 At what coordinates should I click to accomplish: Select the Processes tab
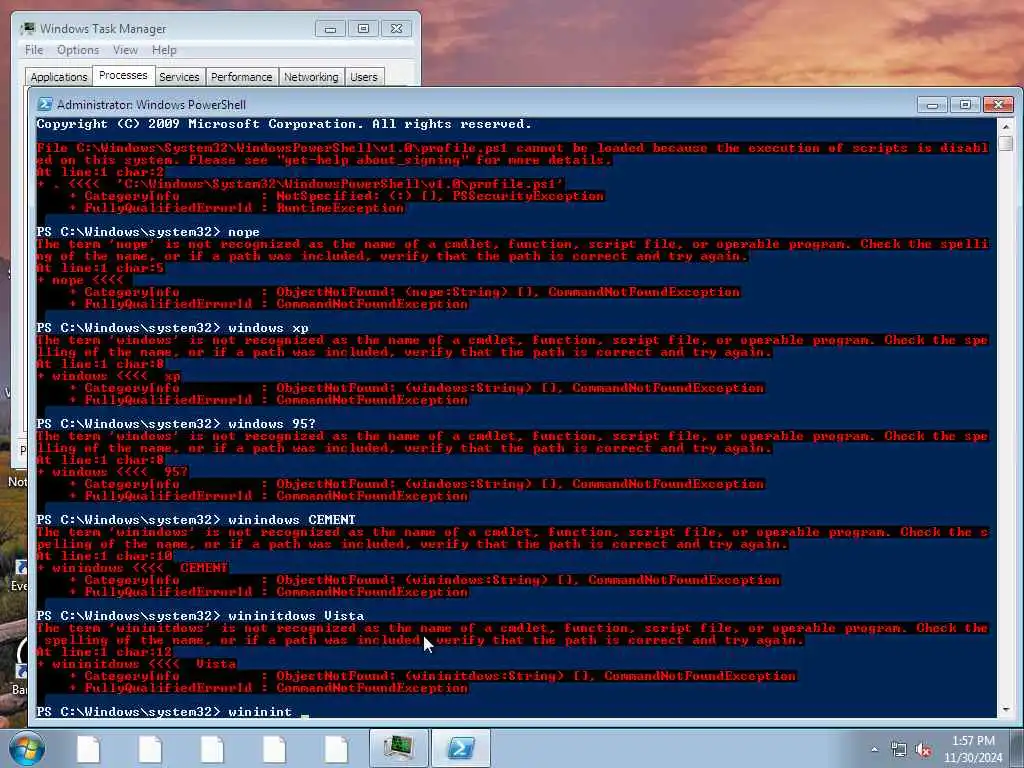point(123,75)
